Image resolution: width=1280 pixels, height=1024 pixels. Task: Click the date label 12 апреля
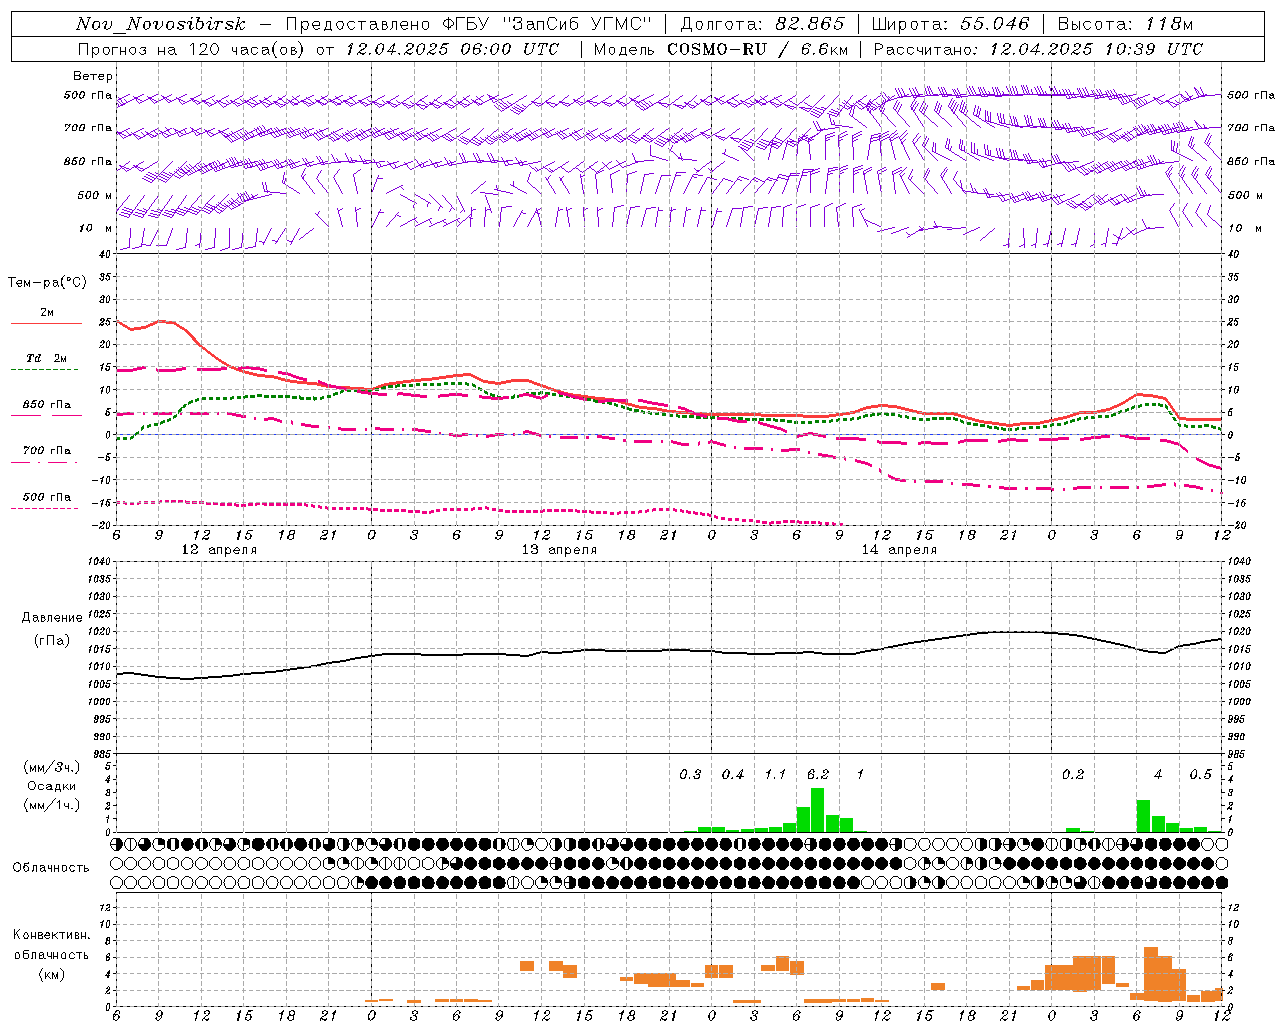coord(219,550)
